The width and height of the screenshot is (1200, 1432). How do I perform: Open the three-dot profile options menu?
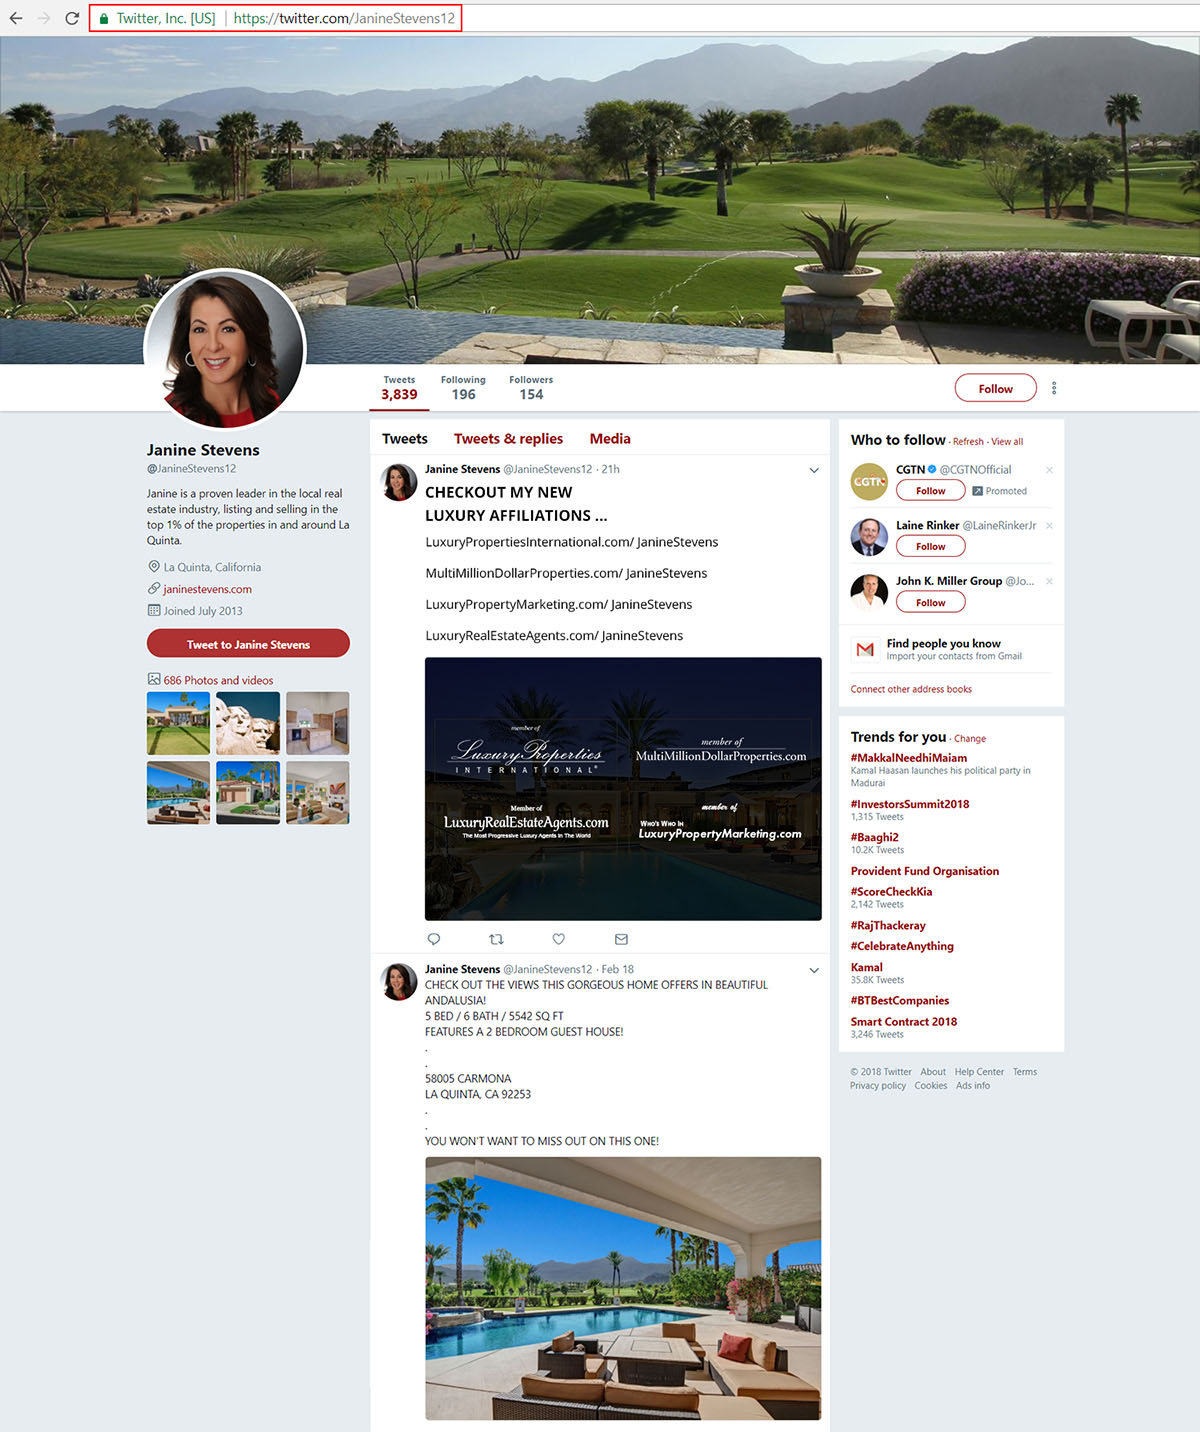1054,388
